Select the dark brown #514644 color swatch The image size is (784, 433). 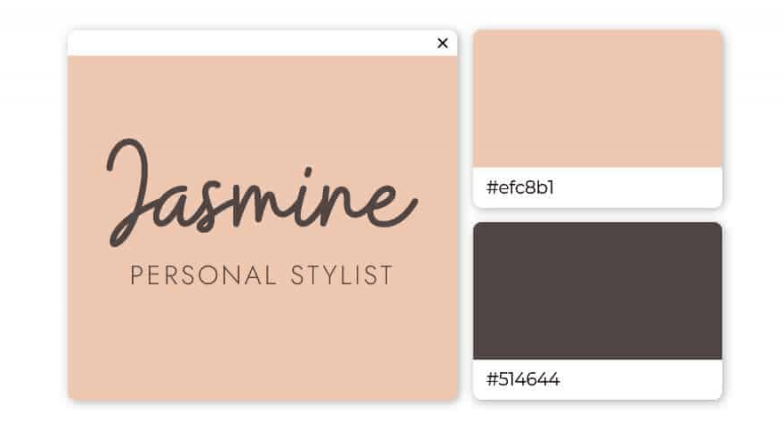[x=598, y=290]
